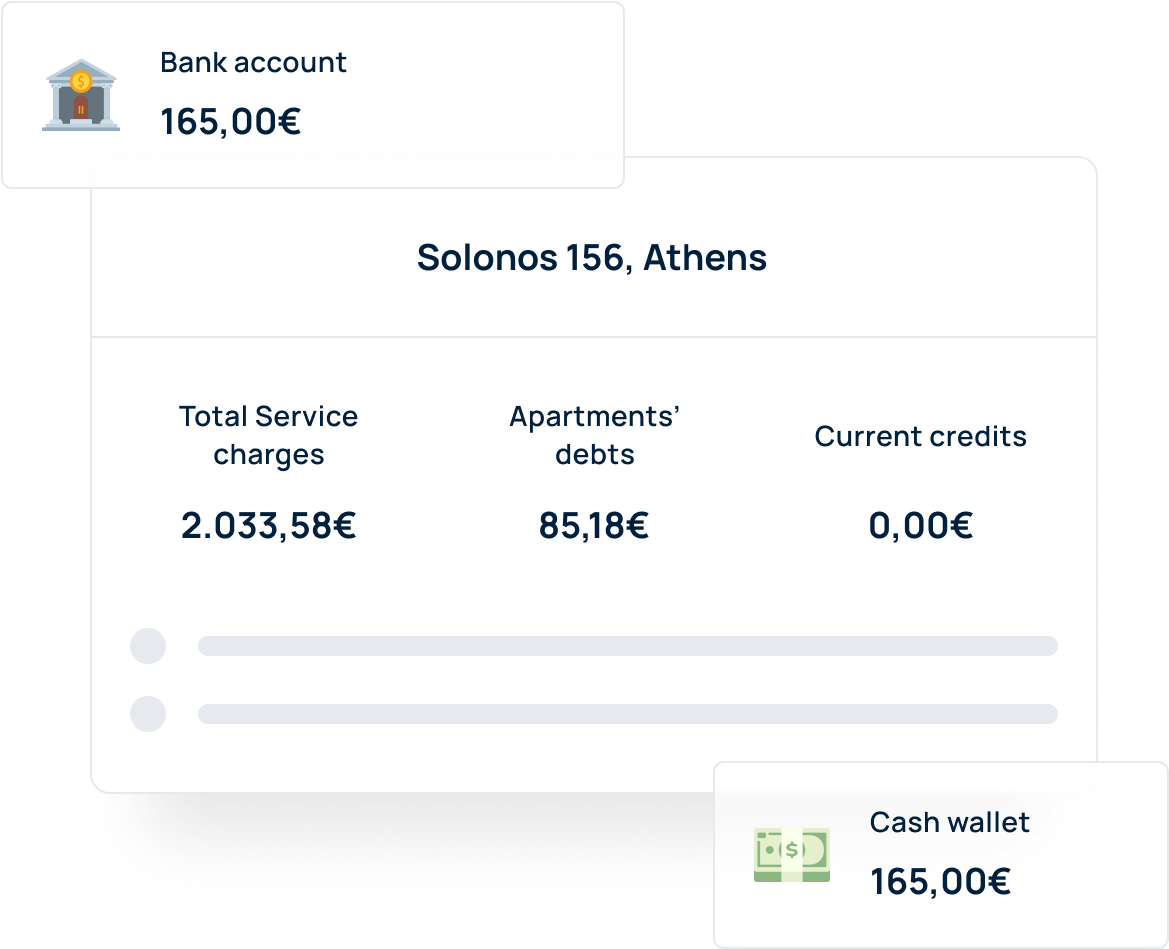The height and width of the screenshot is (949, 1169).
Task: Click the Total Service charges label
Action: click(268, 435)
